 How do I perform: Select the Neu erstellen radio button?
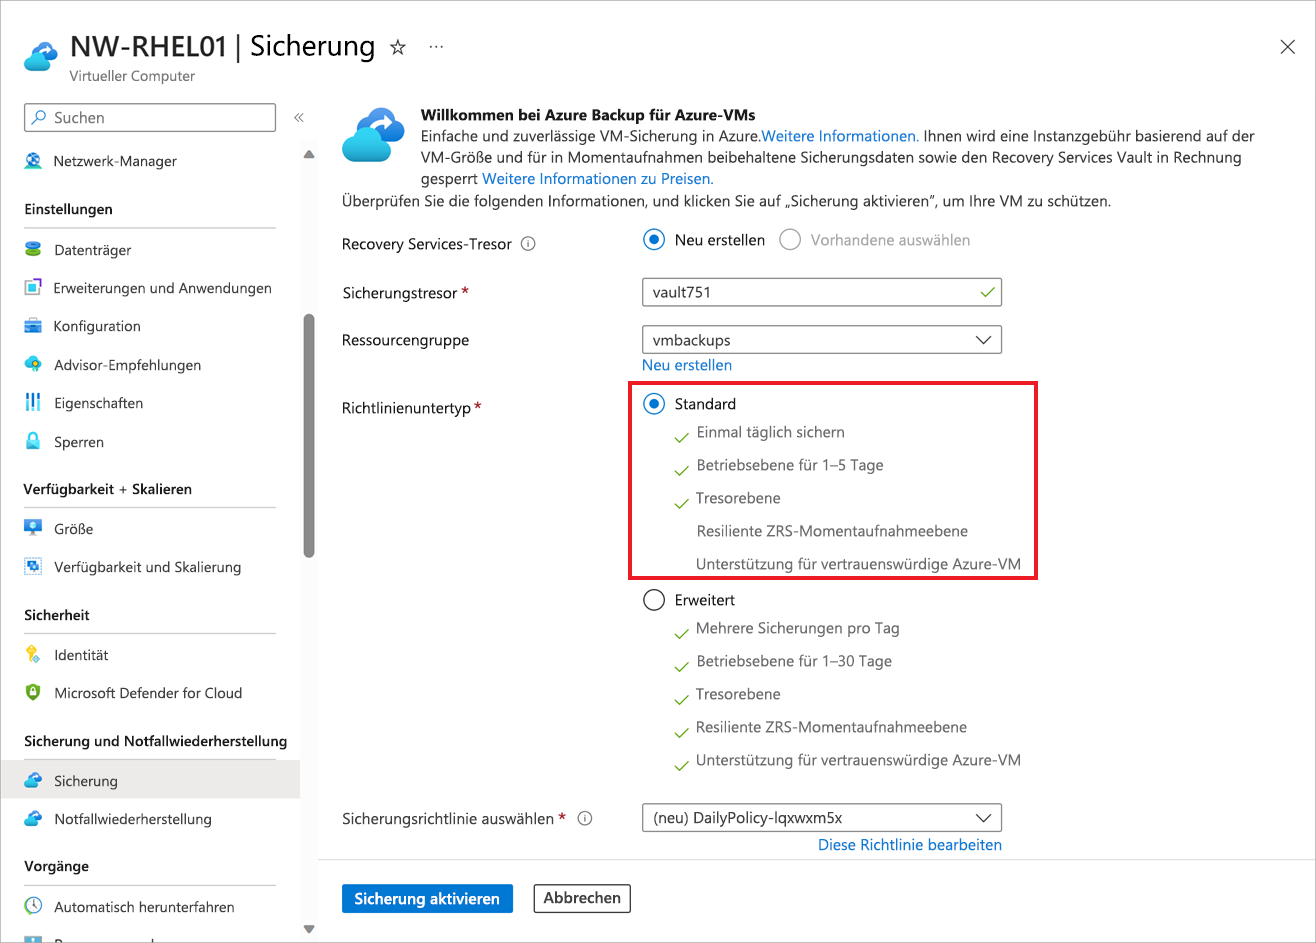coord(654,240)
